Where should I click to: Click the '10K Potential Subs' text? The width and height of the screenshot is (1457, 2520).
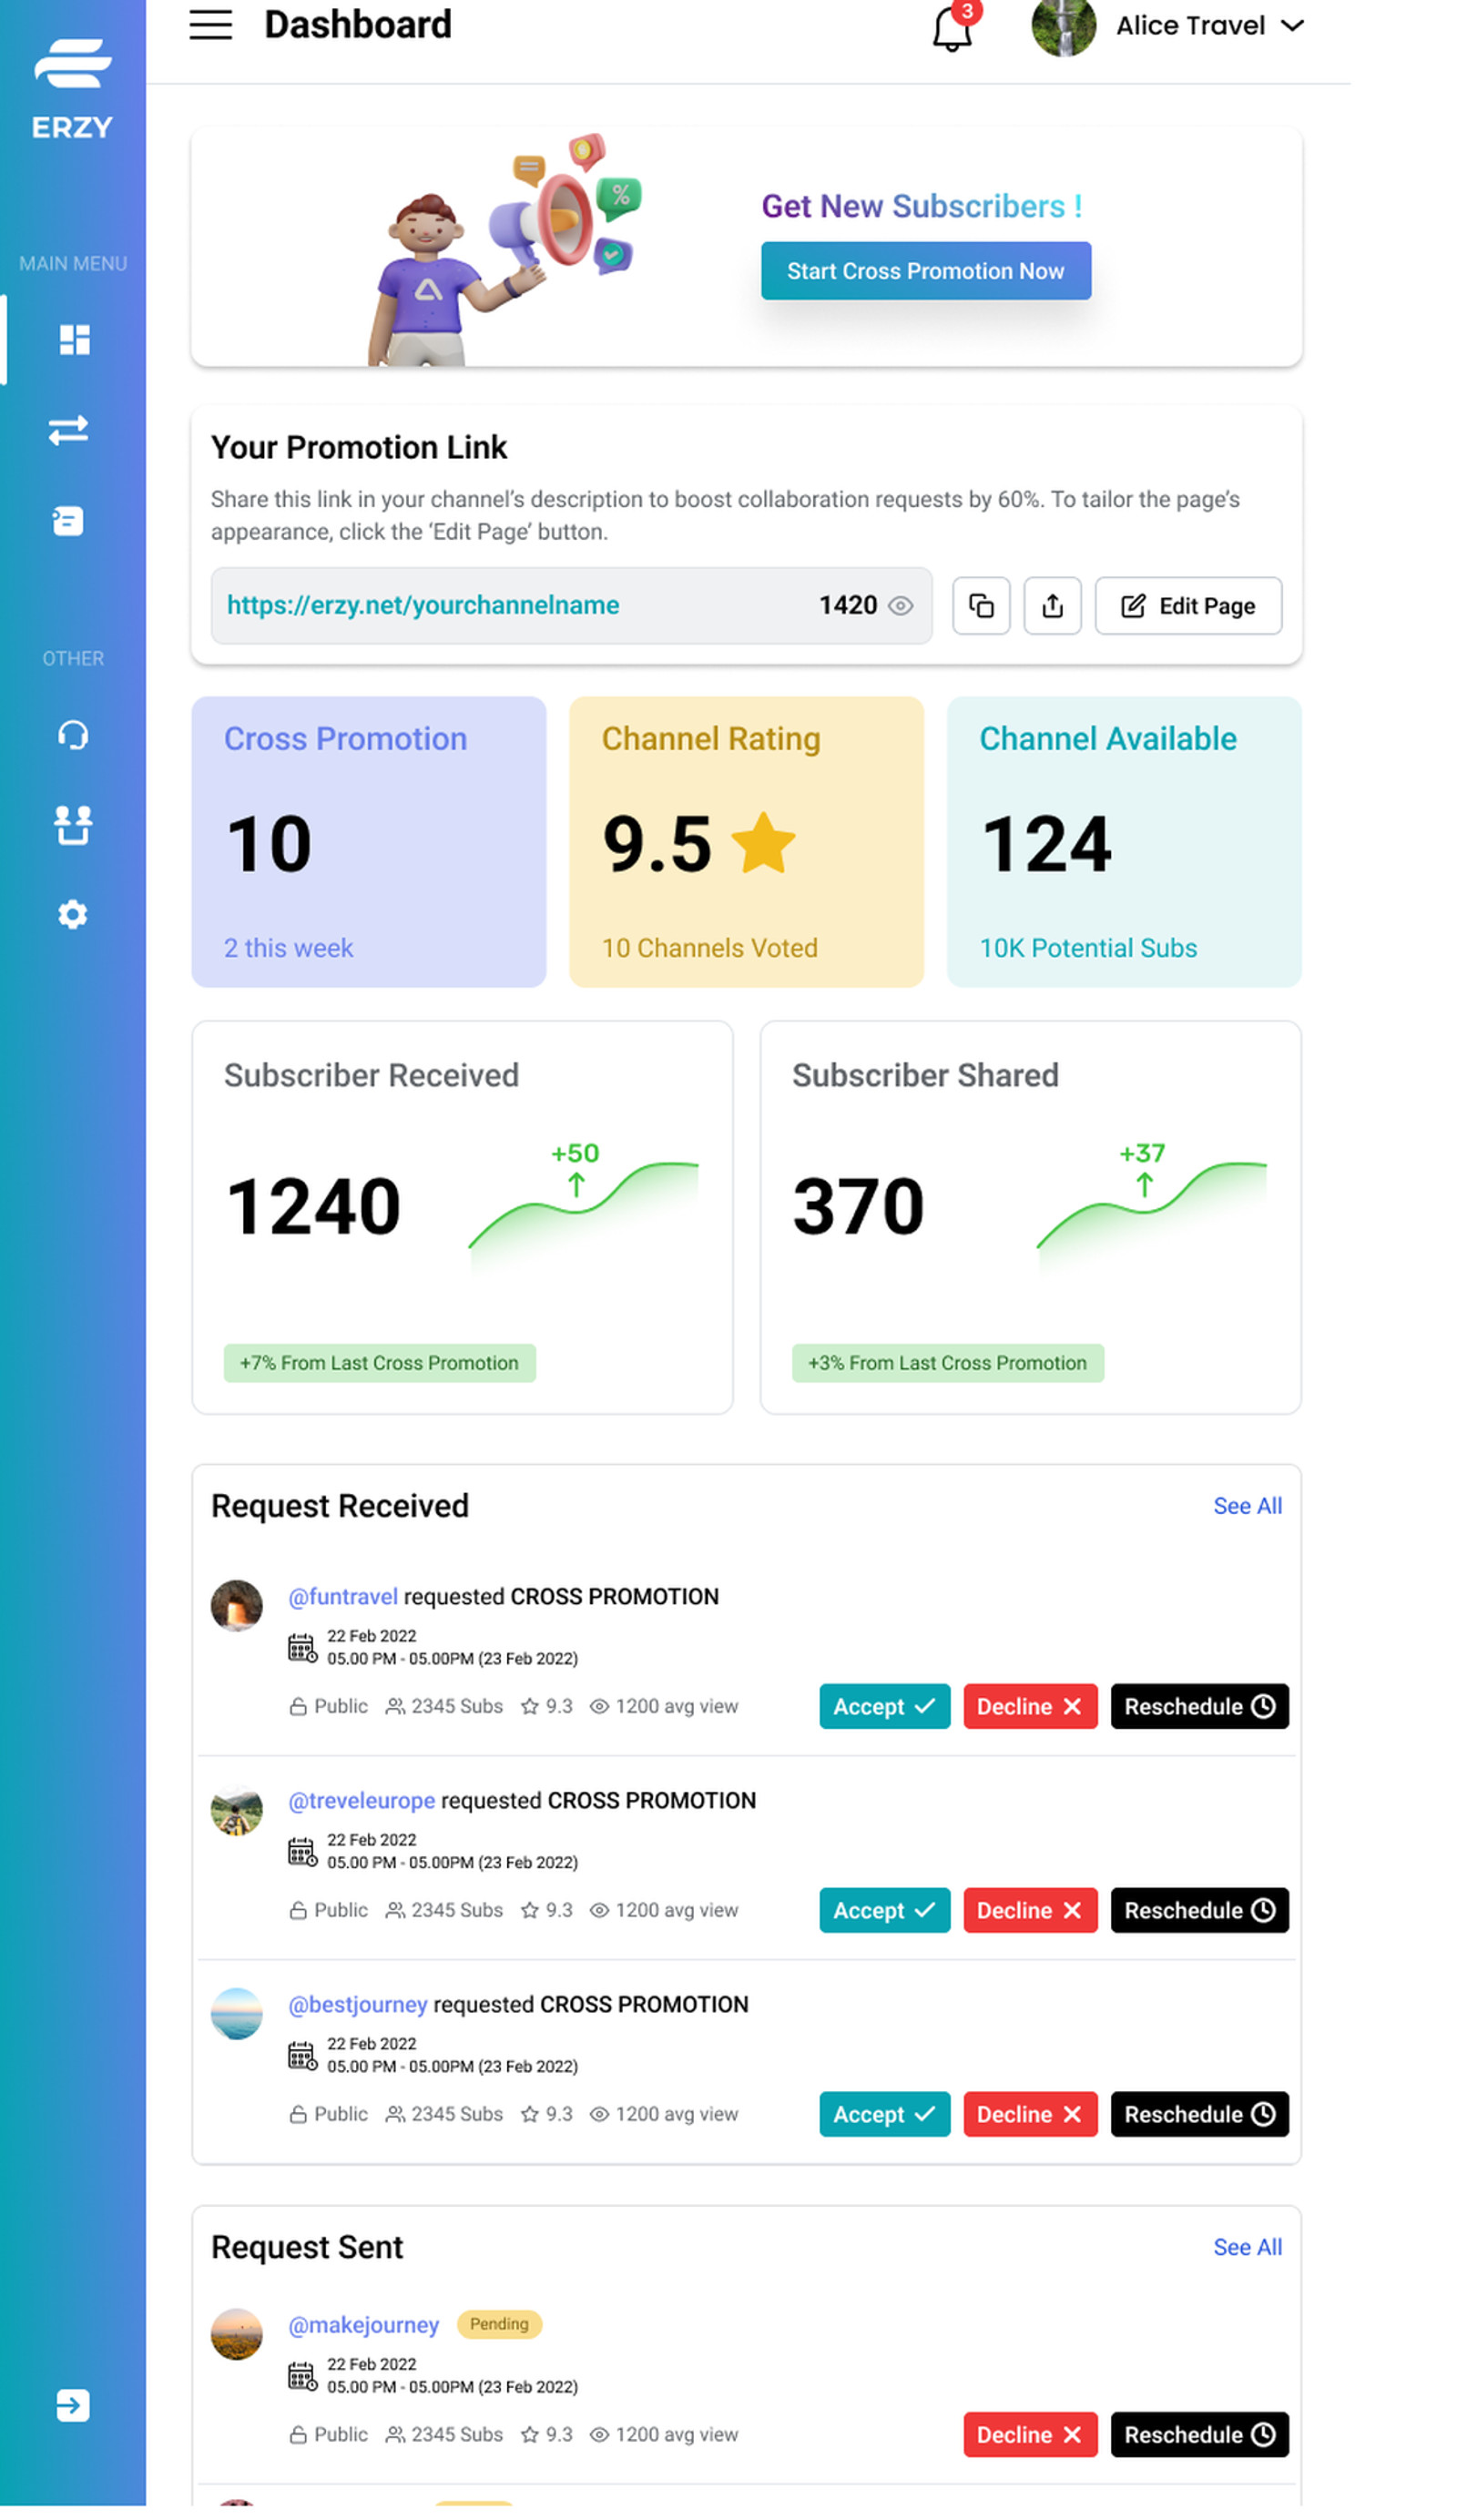(1087, 948)
